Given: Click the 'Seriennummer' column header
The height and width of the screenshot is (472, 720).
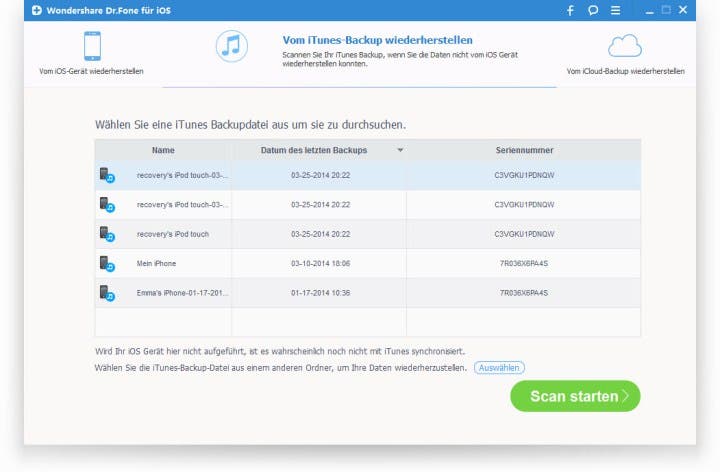Looking at the screenshot, I should (x=524, y=150).
